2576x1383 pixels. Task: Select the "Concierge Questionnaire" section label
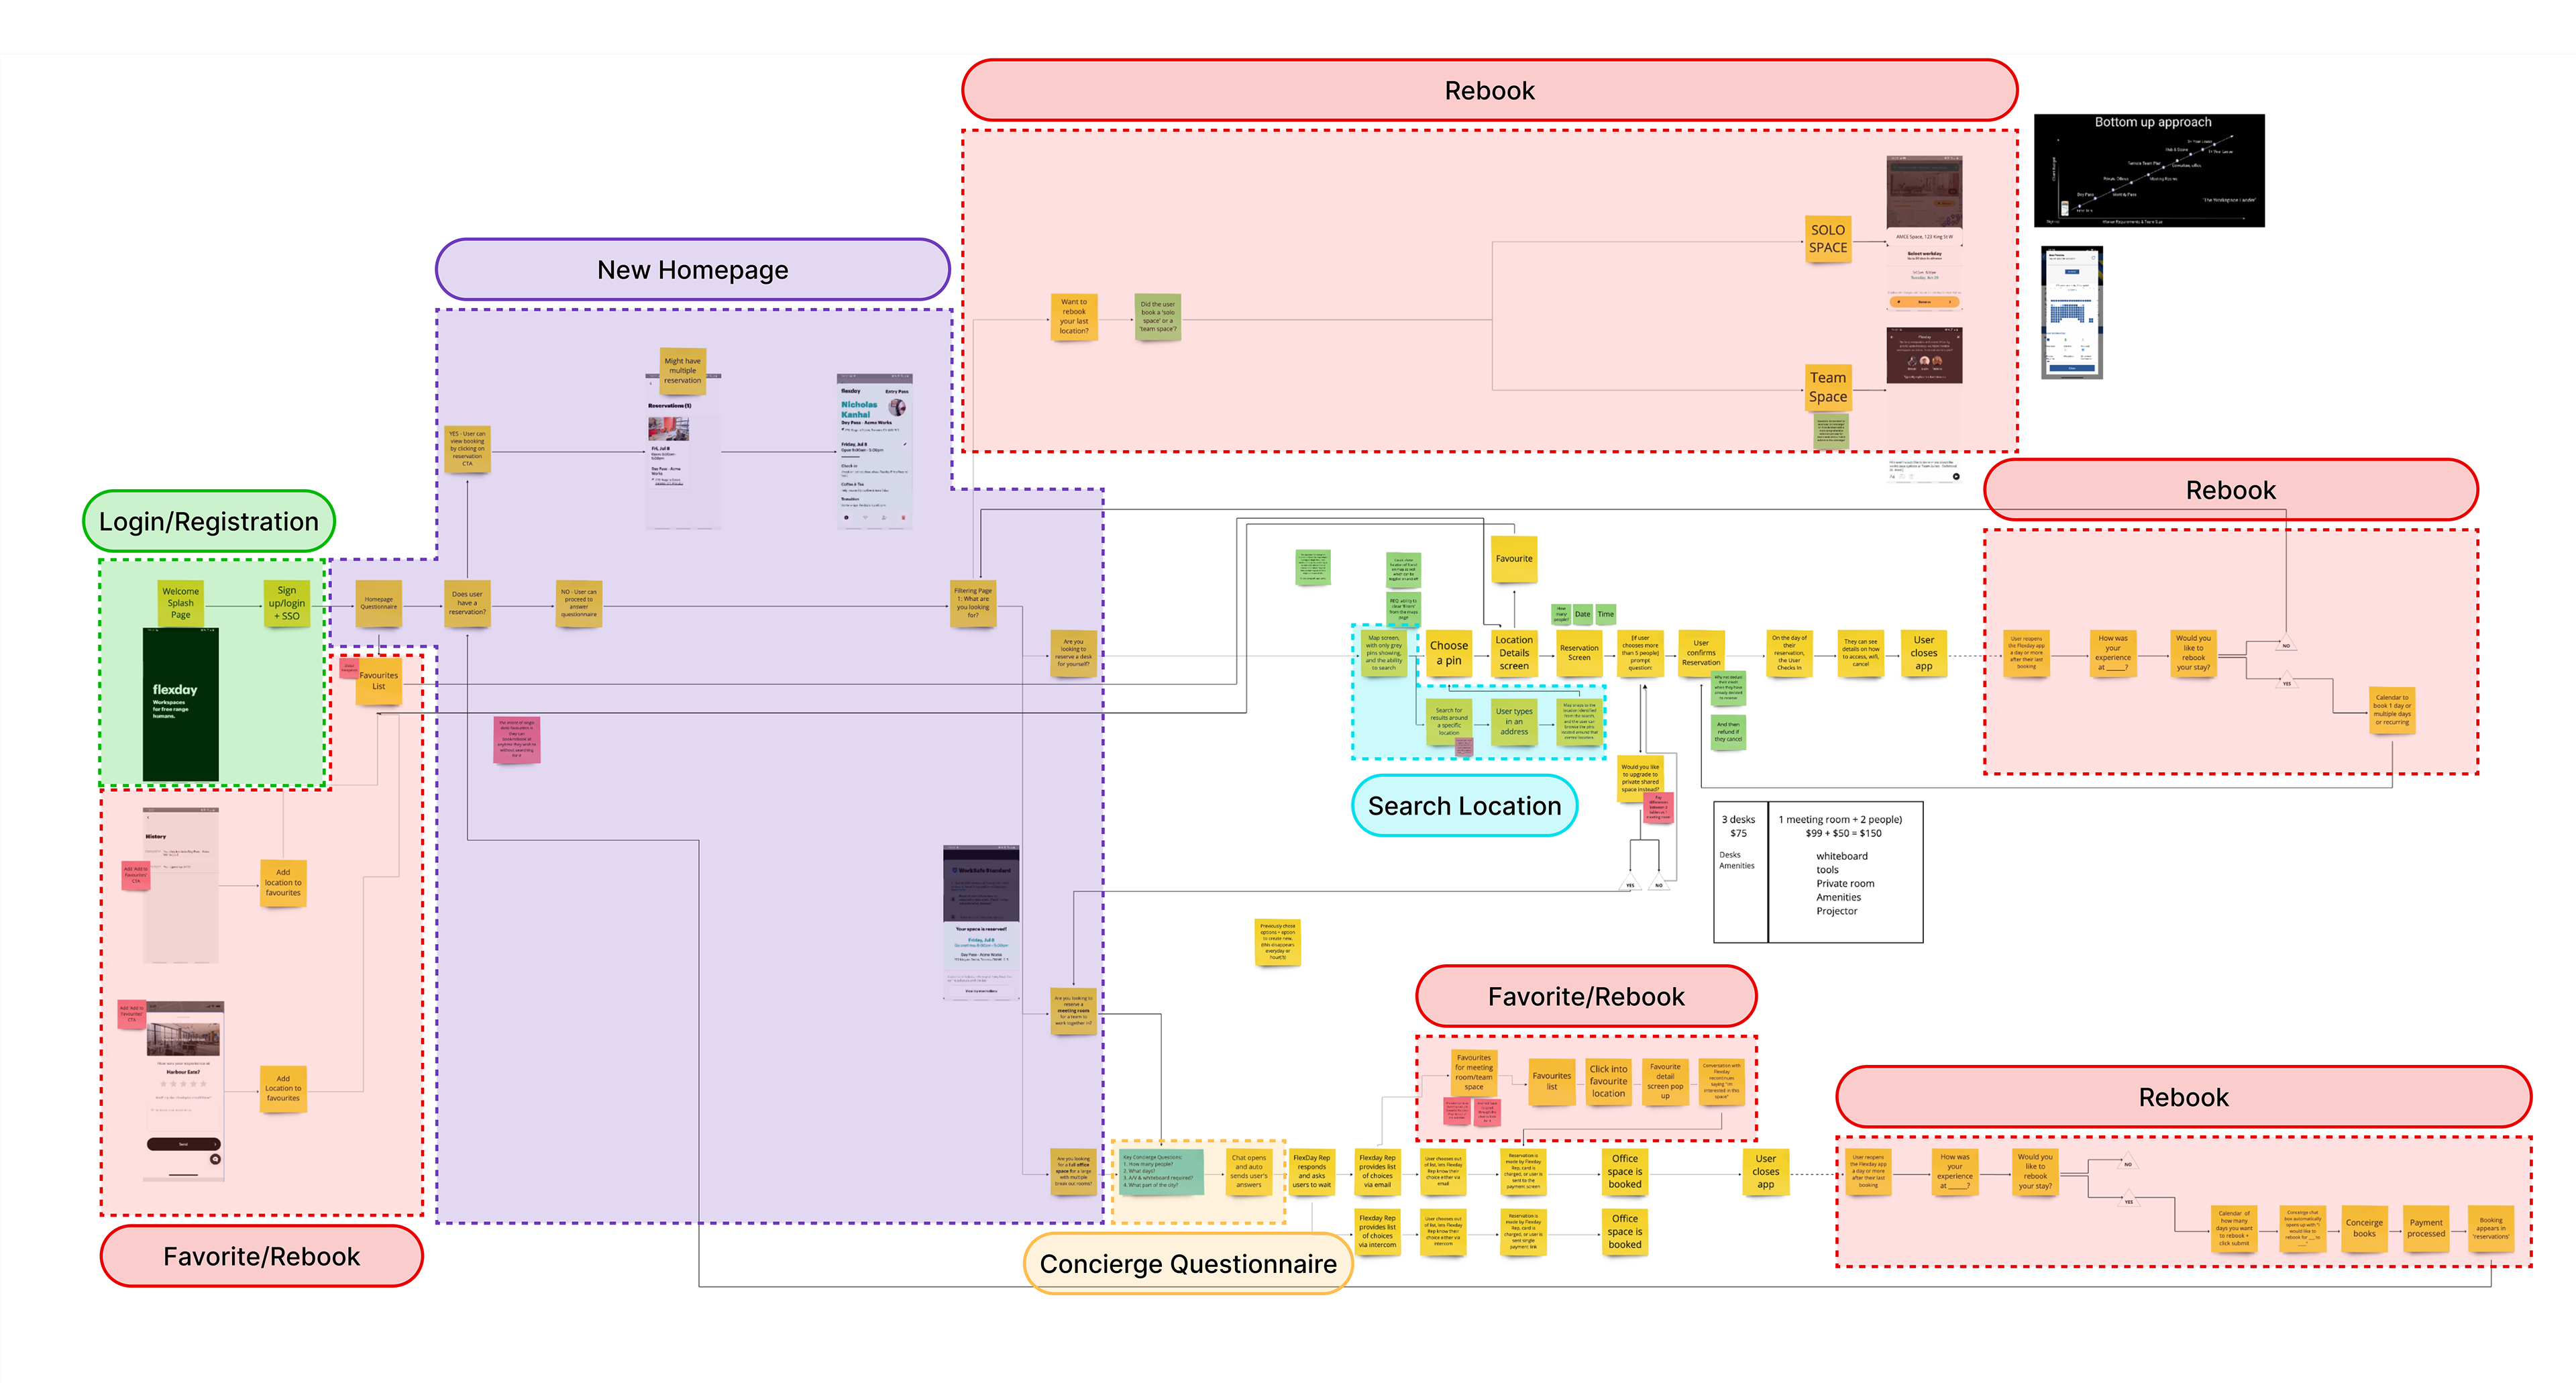click(x=1187, y=1264)
